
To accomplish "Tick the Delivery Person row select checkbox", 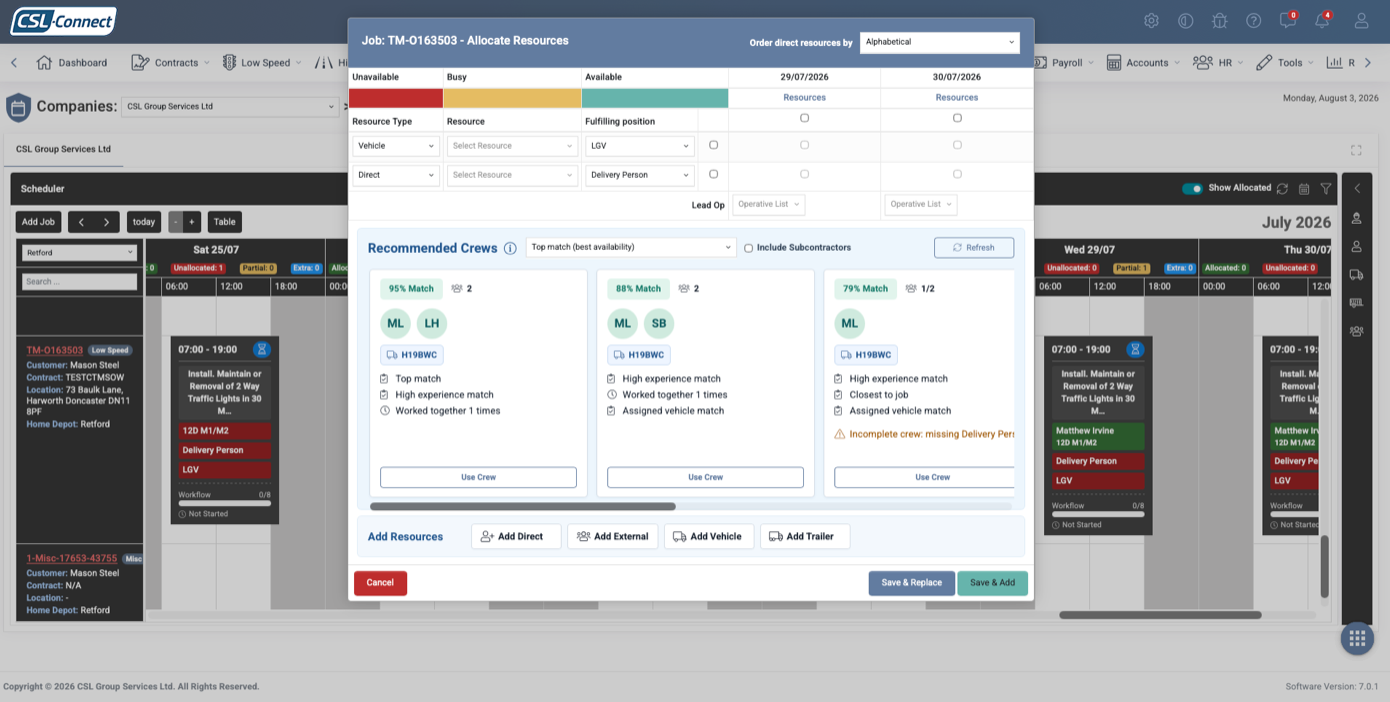I will pyautogui.click(x=713, y=174).
